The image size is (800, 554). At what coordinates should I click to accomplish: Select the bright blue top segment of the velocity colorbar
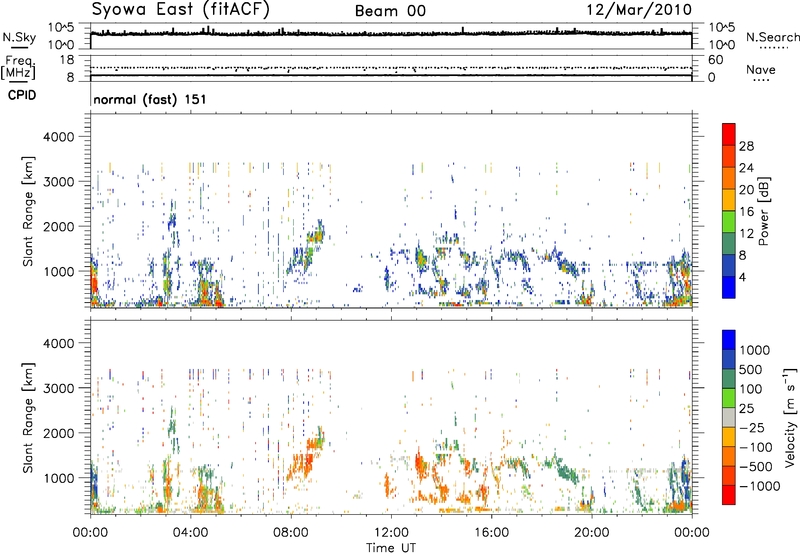pyautogui.click(x=729, y=339)
